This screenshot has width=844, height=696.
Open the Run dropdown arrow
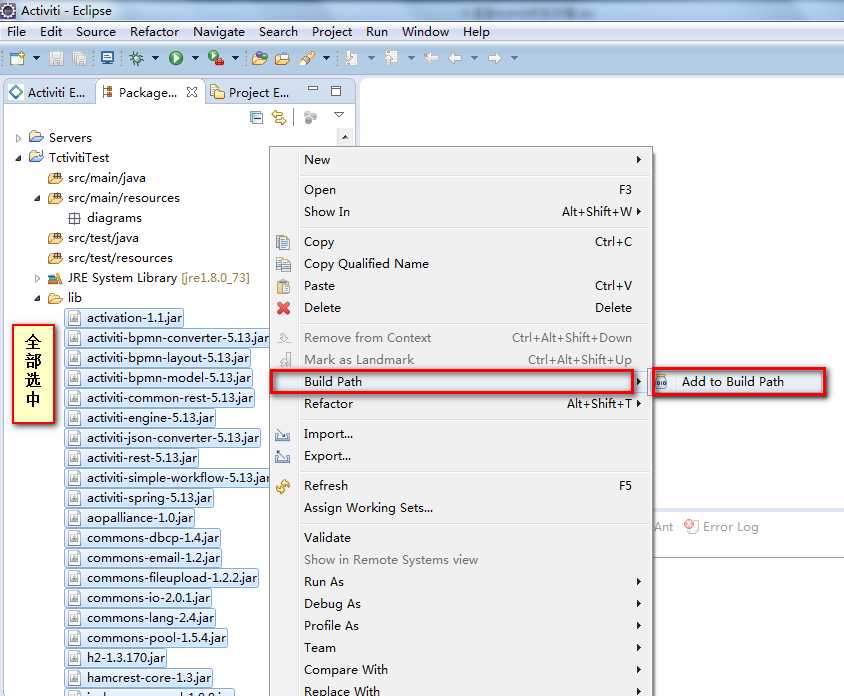(x=195, y=58)
